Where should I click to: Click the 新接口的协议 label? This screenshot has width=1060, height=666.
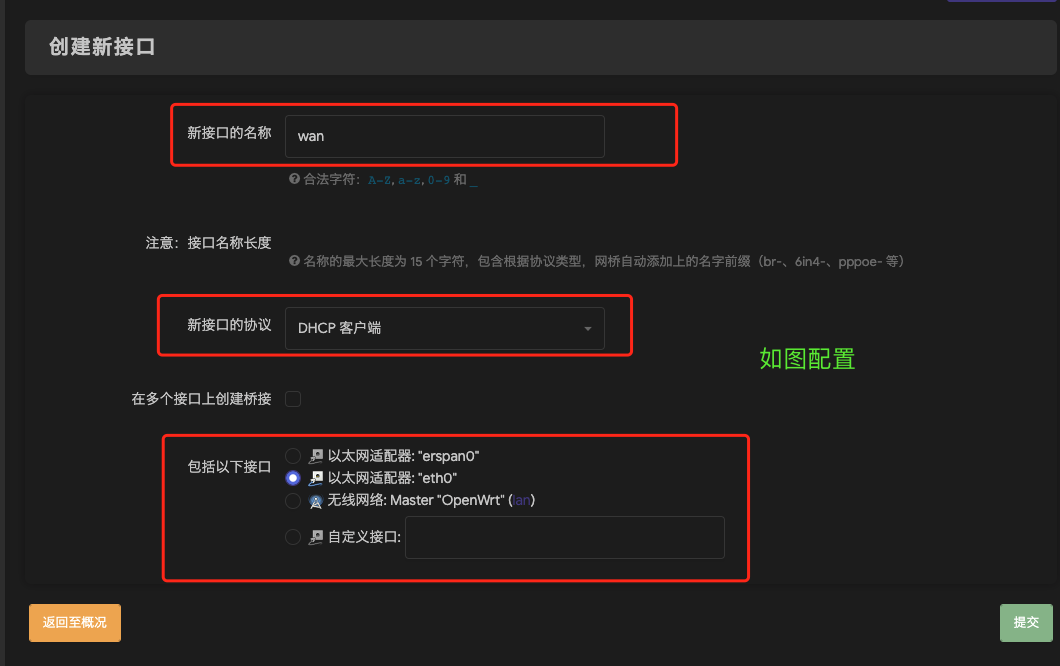[229, 325]
